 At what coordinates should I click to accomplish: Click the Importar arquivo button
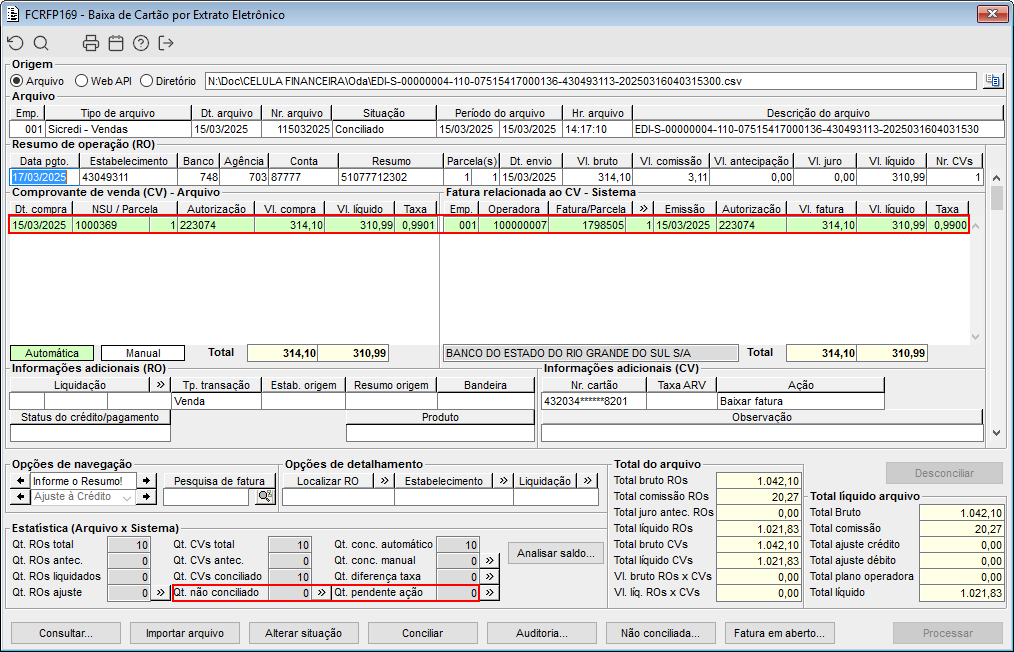184,633
